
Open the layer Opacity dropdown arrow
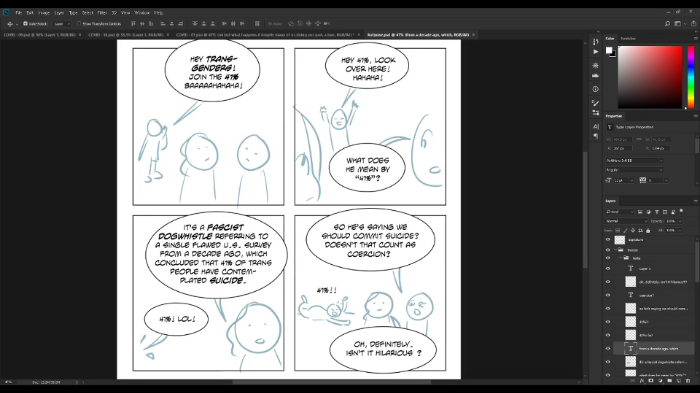coord(680,221)
